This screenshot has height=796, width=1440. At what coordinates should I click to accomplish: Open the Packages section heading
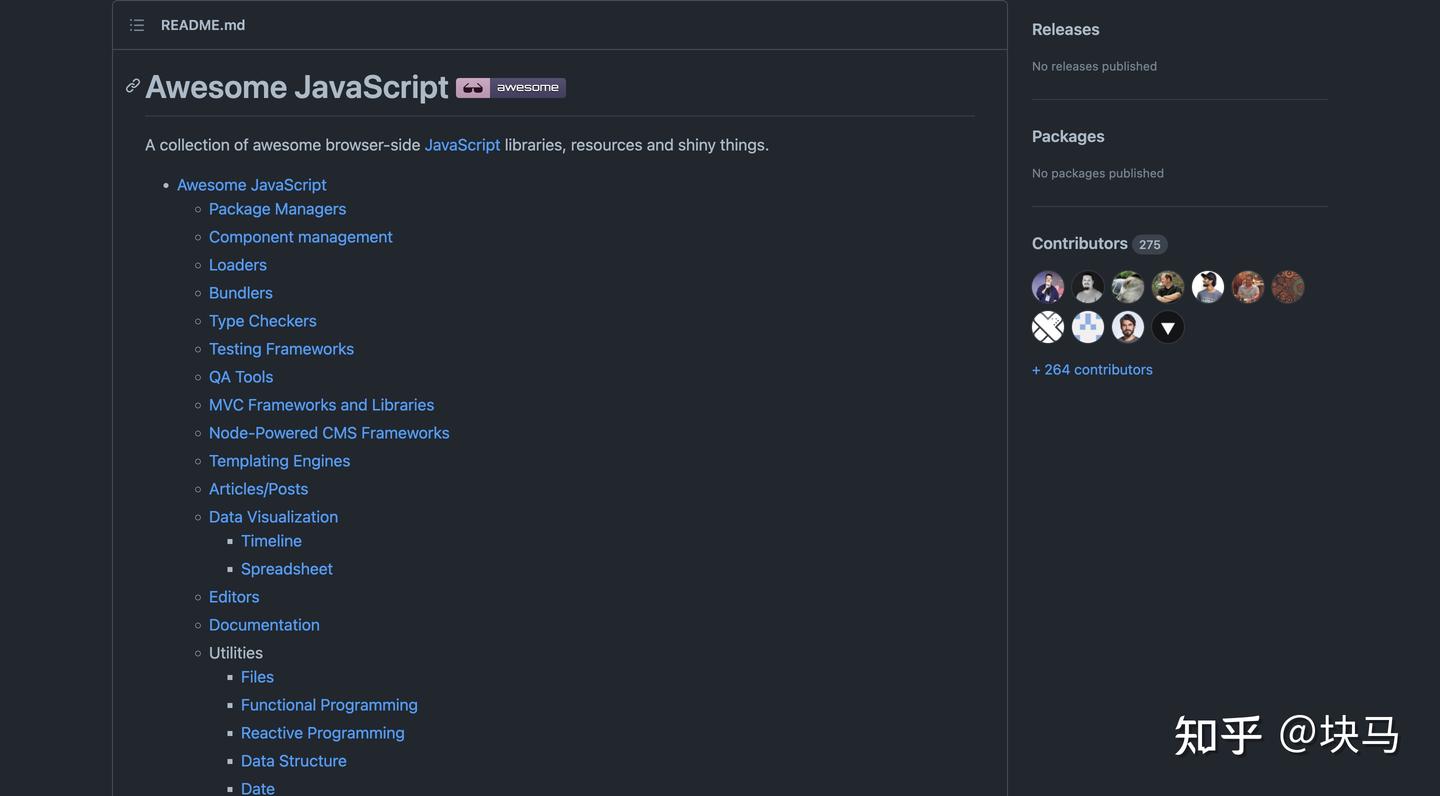pyautogui.click(x=1068, y=137)
